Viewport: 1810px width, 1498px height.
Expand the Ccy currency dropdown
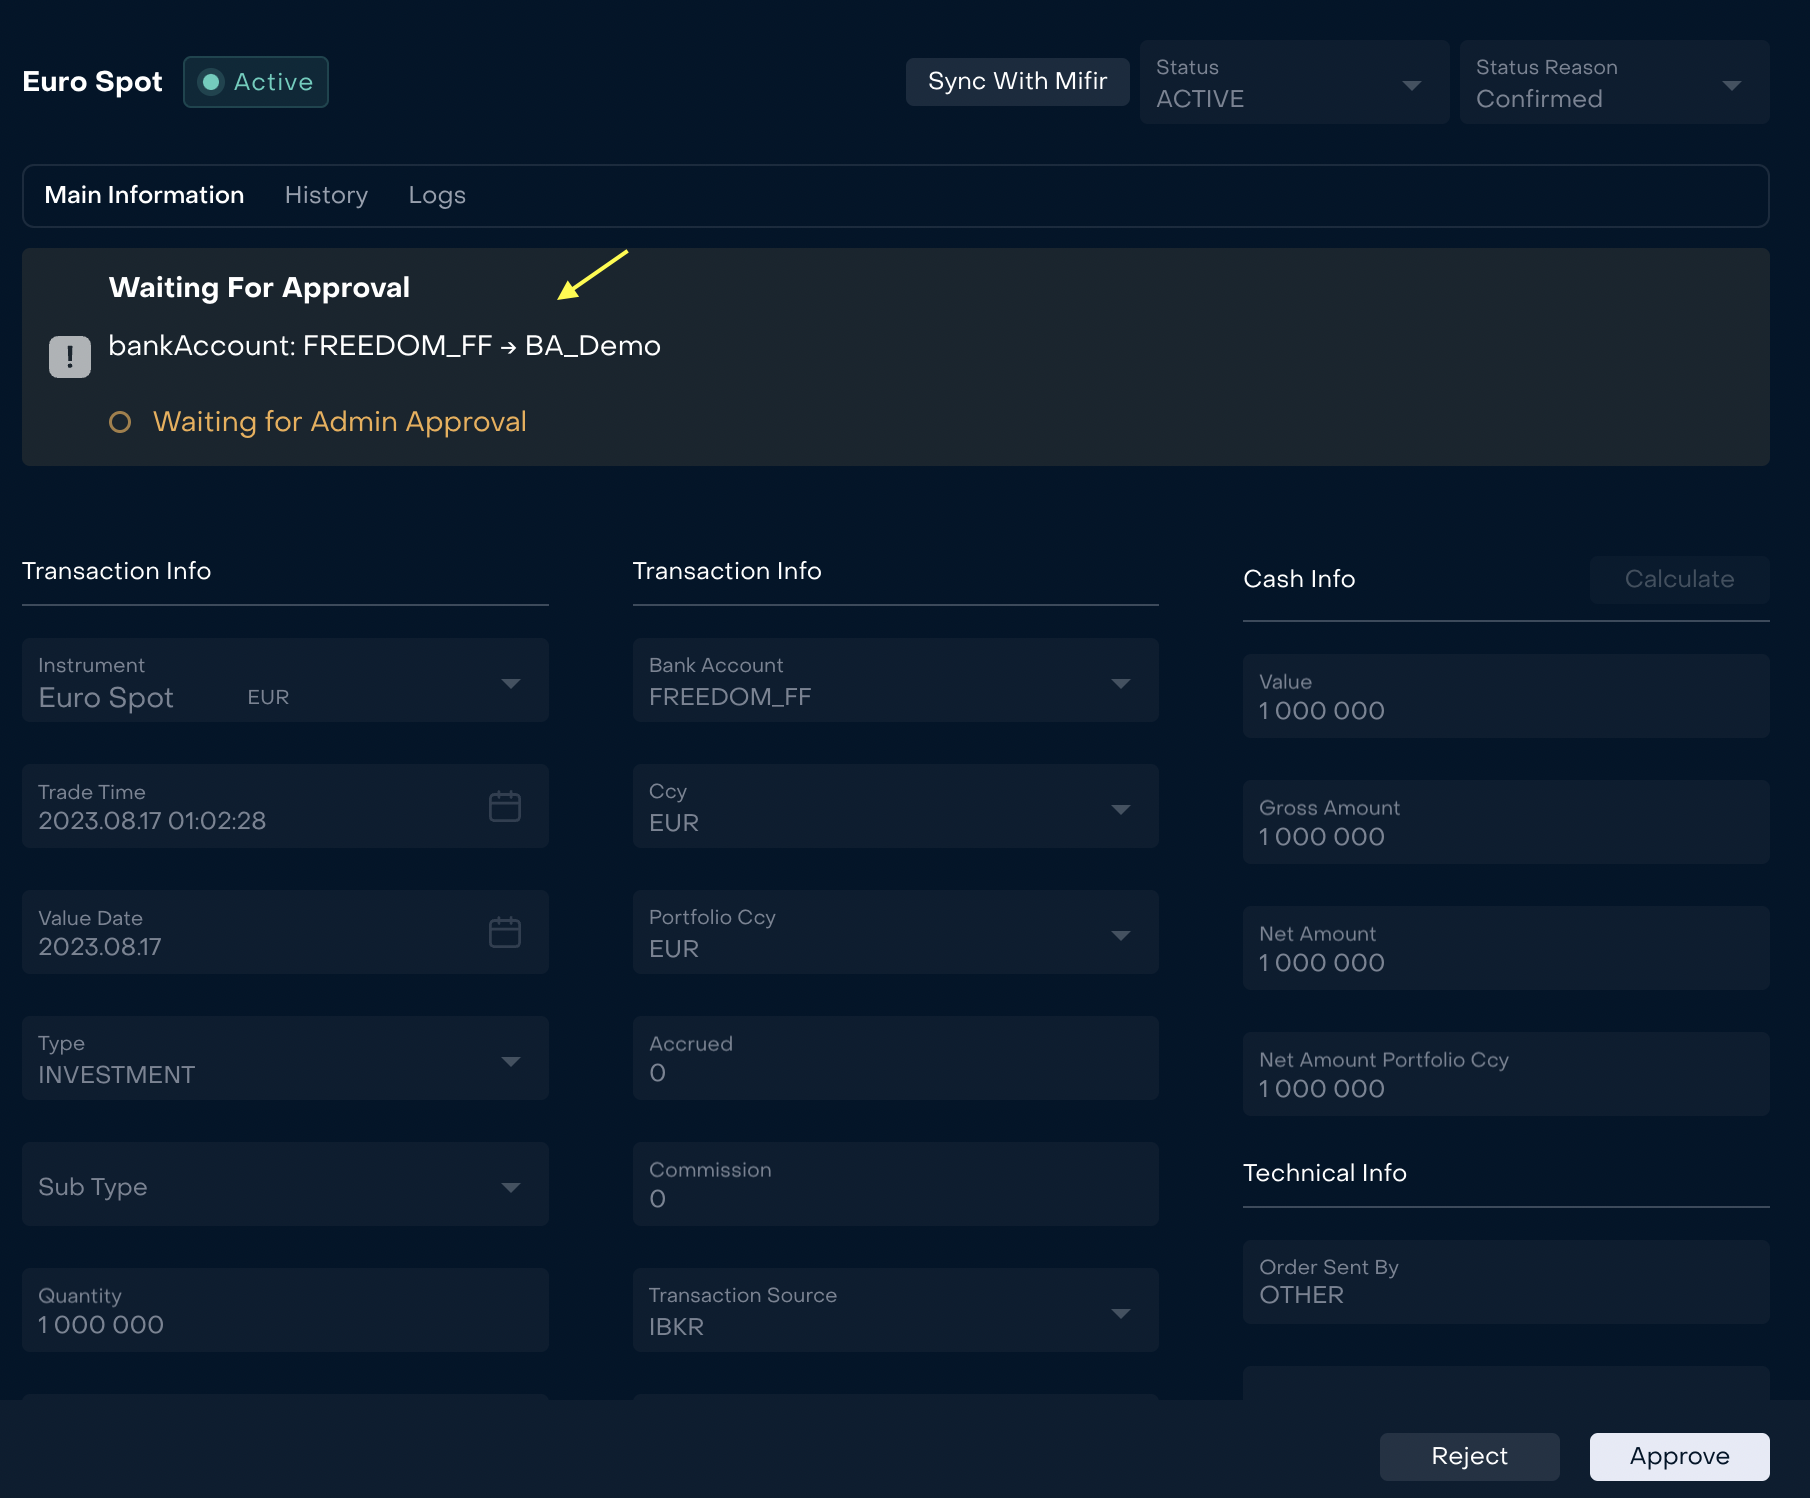point(1120,808)
